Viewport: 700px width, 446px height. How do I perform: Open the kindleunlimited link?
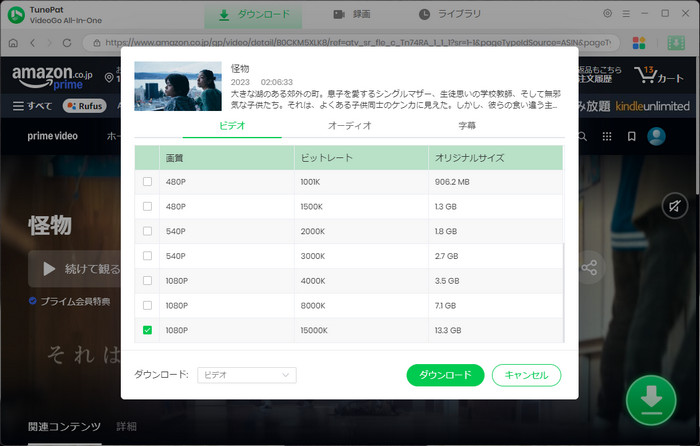(652, 106)
